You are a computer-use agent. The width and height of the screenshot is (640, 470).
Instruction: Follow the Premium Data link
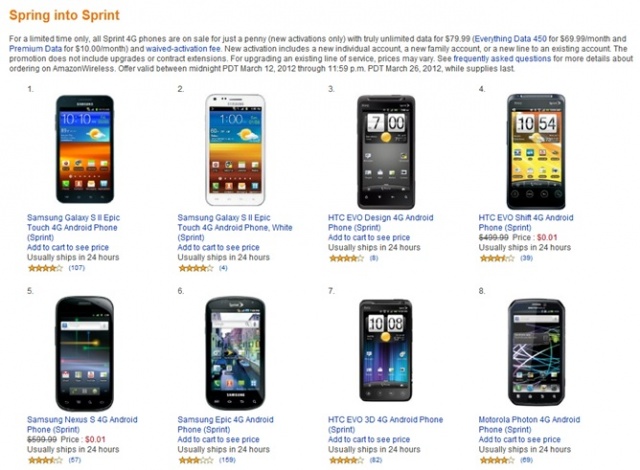click(36, 49)
